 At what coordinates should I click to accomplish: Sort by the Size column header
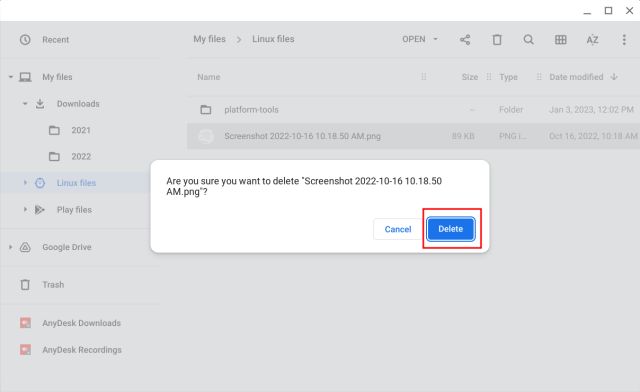pos(470,77)
